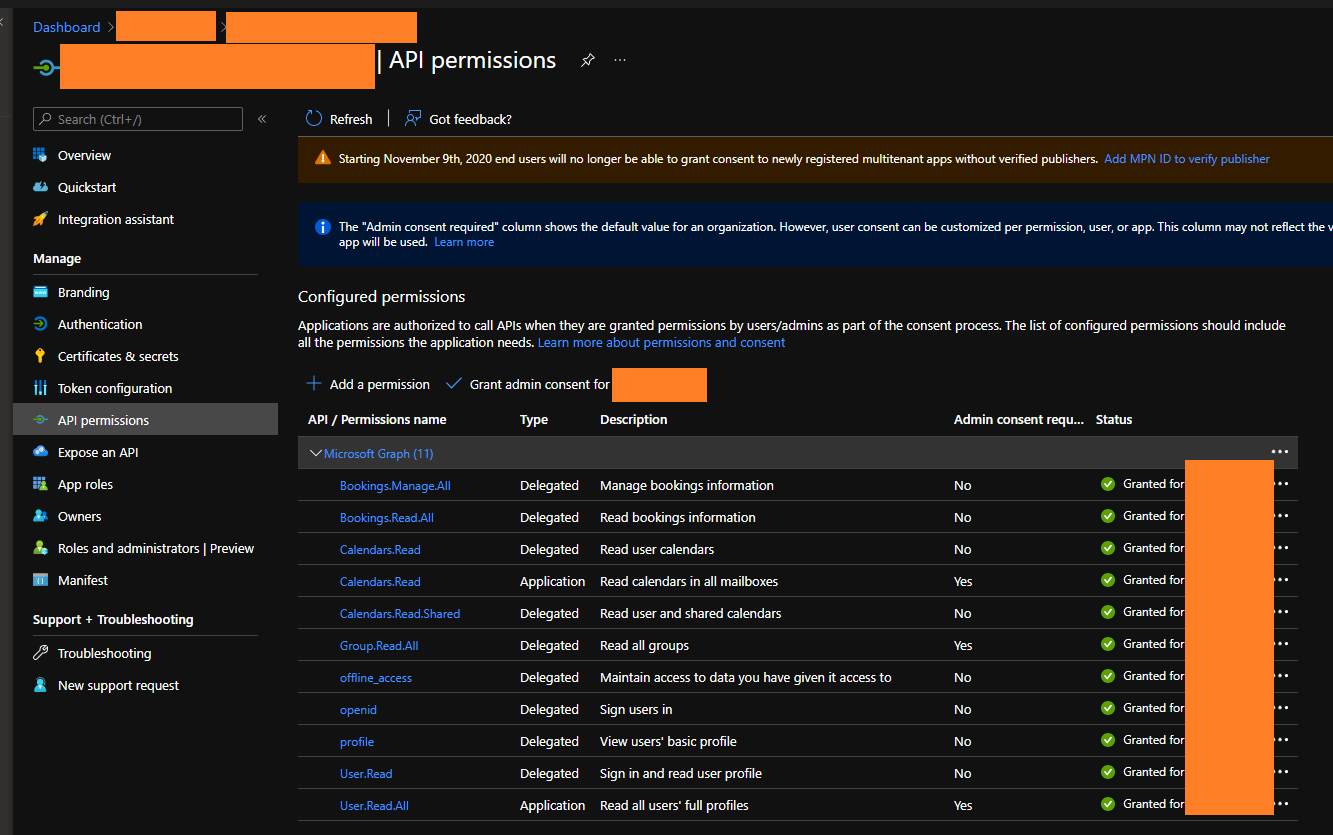The width and height of the screenshot is (1333, 835).
Task: Pin the API permissions page
Action: point(588,61)
